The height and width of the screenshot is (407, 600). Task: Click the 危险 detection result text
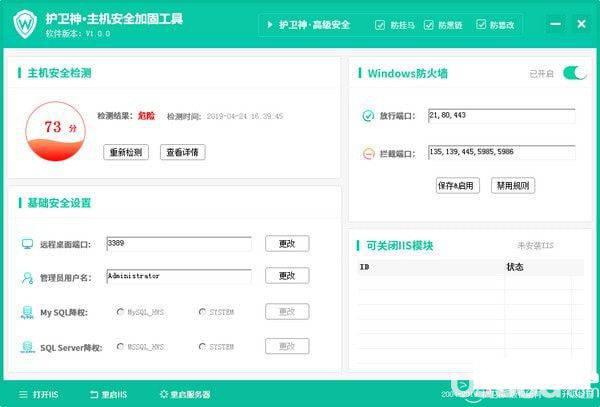pyautogui.click(x=147, y=116)
